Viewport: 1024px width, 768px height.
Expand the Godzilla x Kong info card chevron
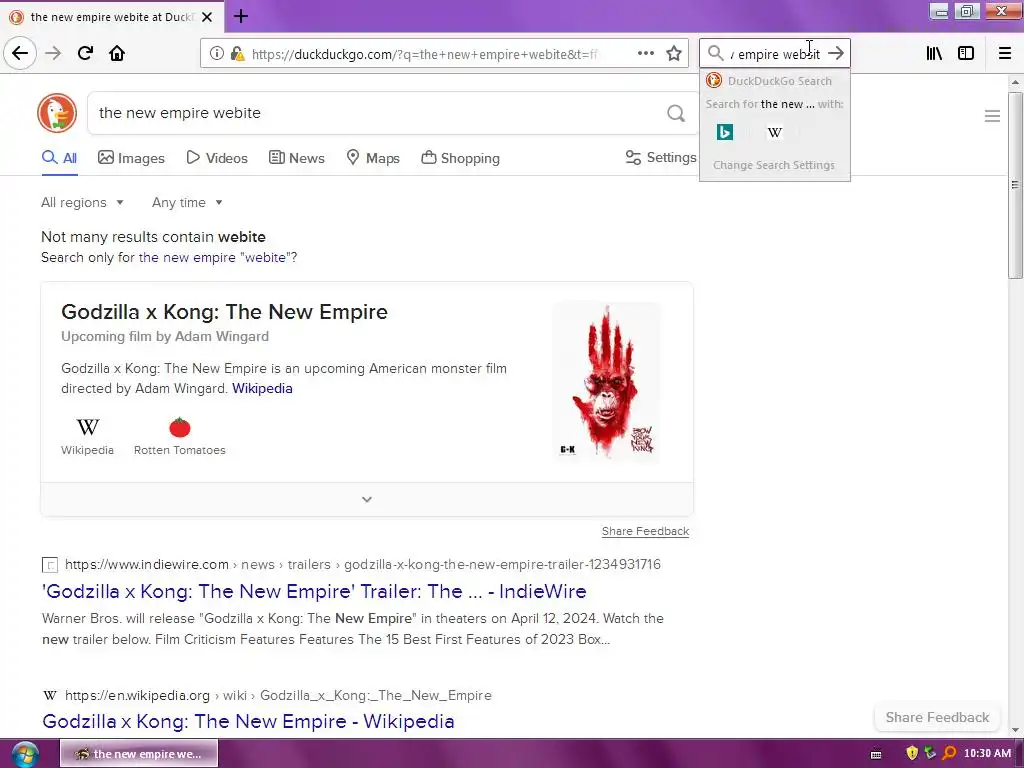[367, 500]
